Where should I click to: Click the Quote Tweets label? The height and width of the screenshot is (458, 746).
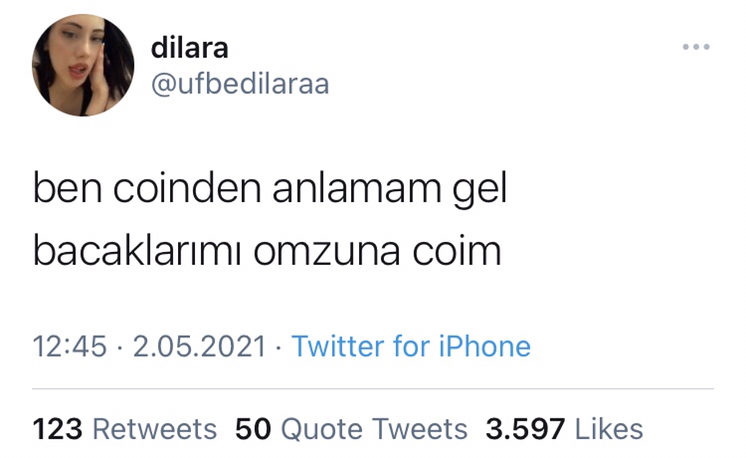[374, 429]
